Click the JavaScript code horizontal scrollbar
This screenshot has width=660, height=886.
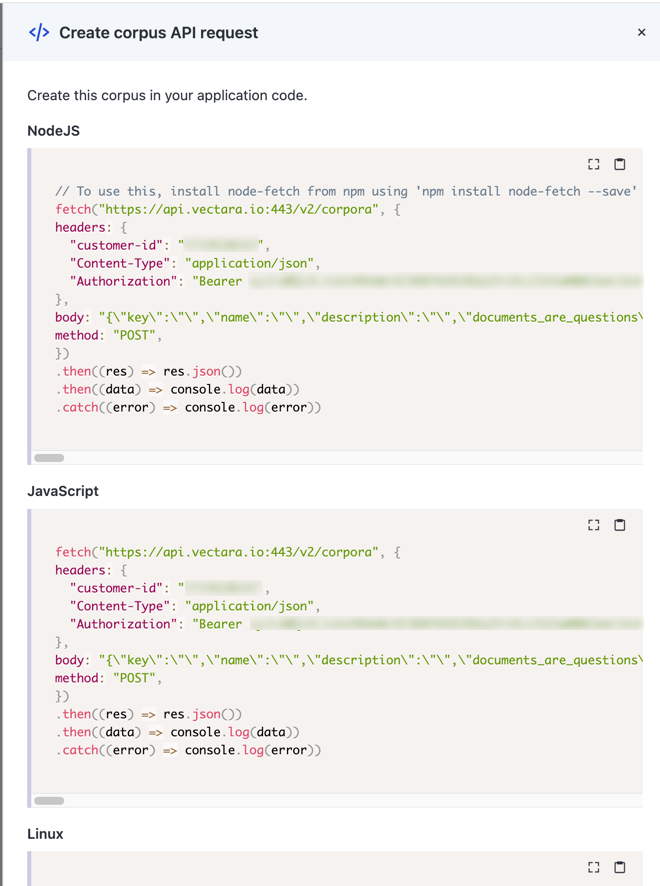coord(49,800)
